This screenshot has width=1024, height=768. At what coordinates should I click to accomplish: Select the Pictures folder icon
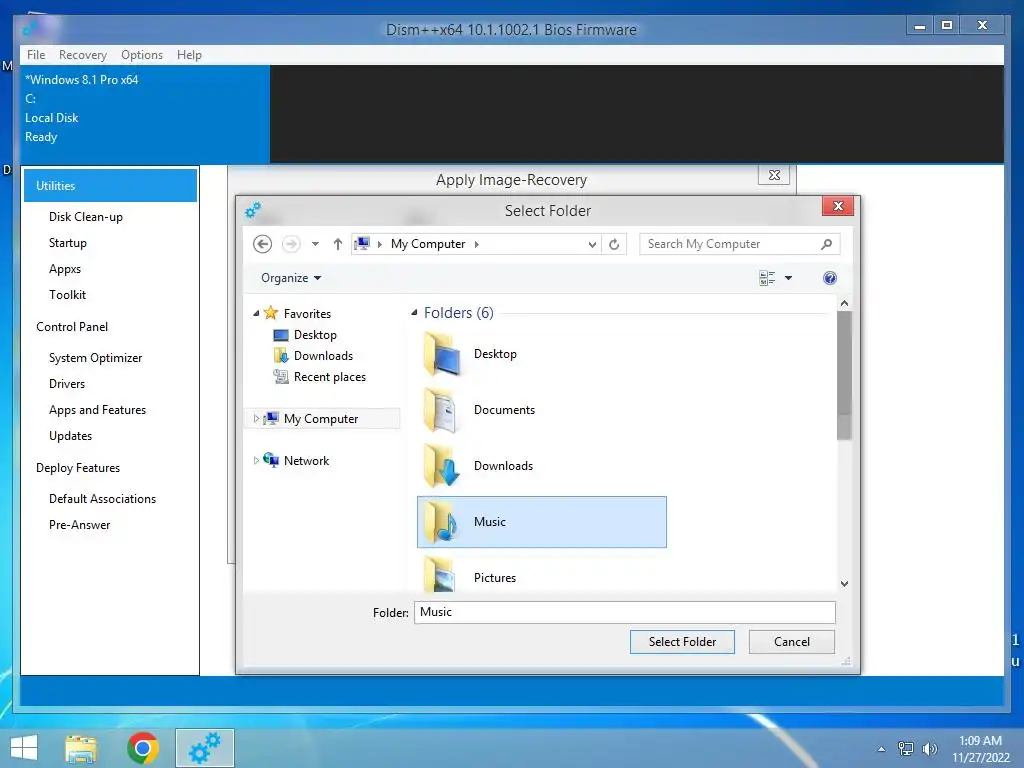pos(440,575)
